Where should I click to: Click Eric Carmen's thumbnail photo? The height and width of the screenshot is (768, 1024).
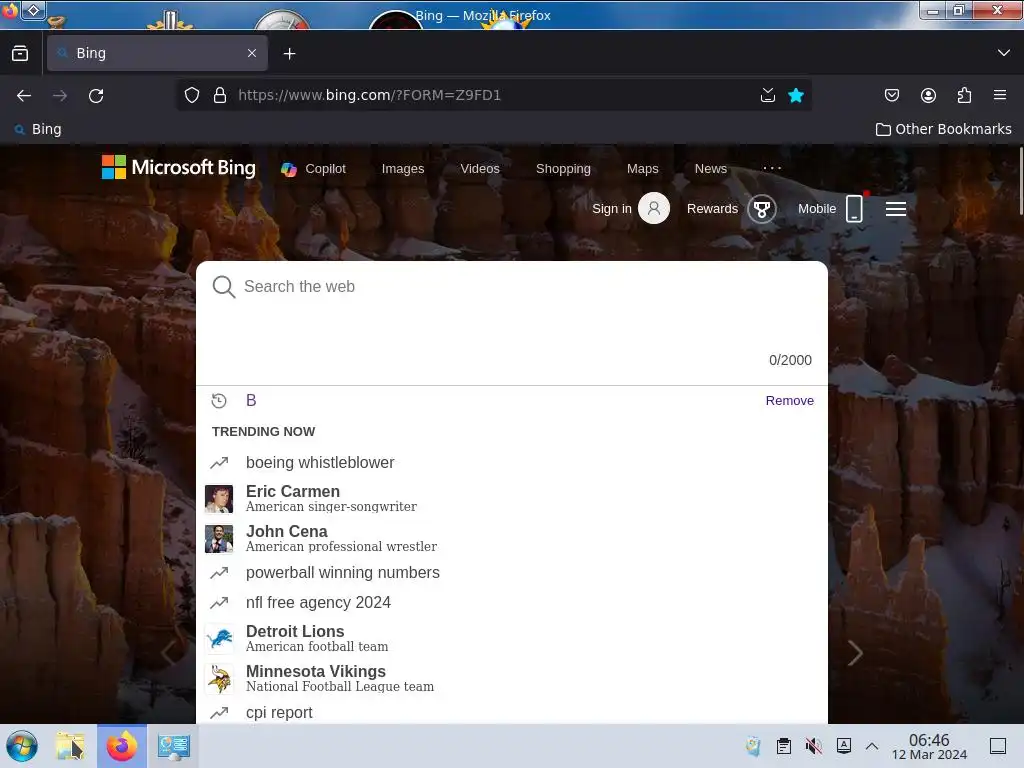(x=219, y=499)
